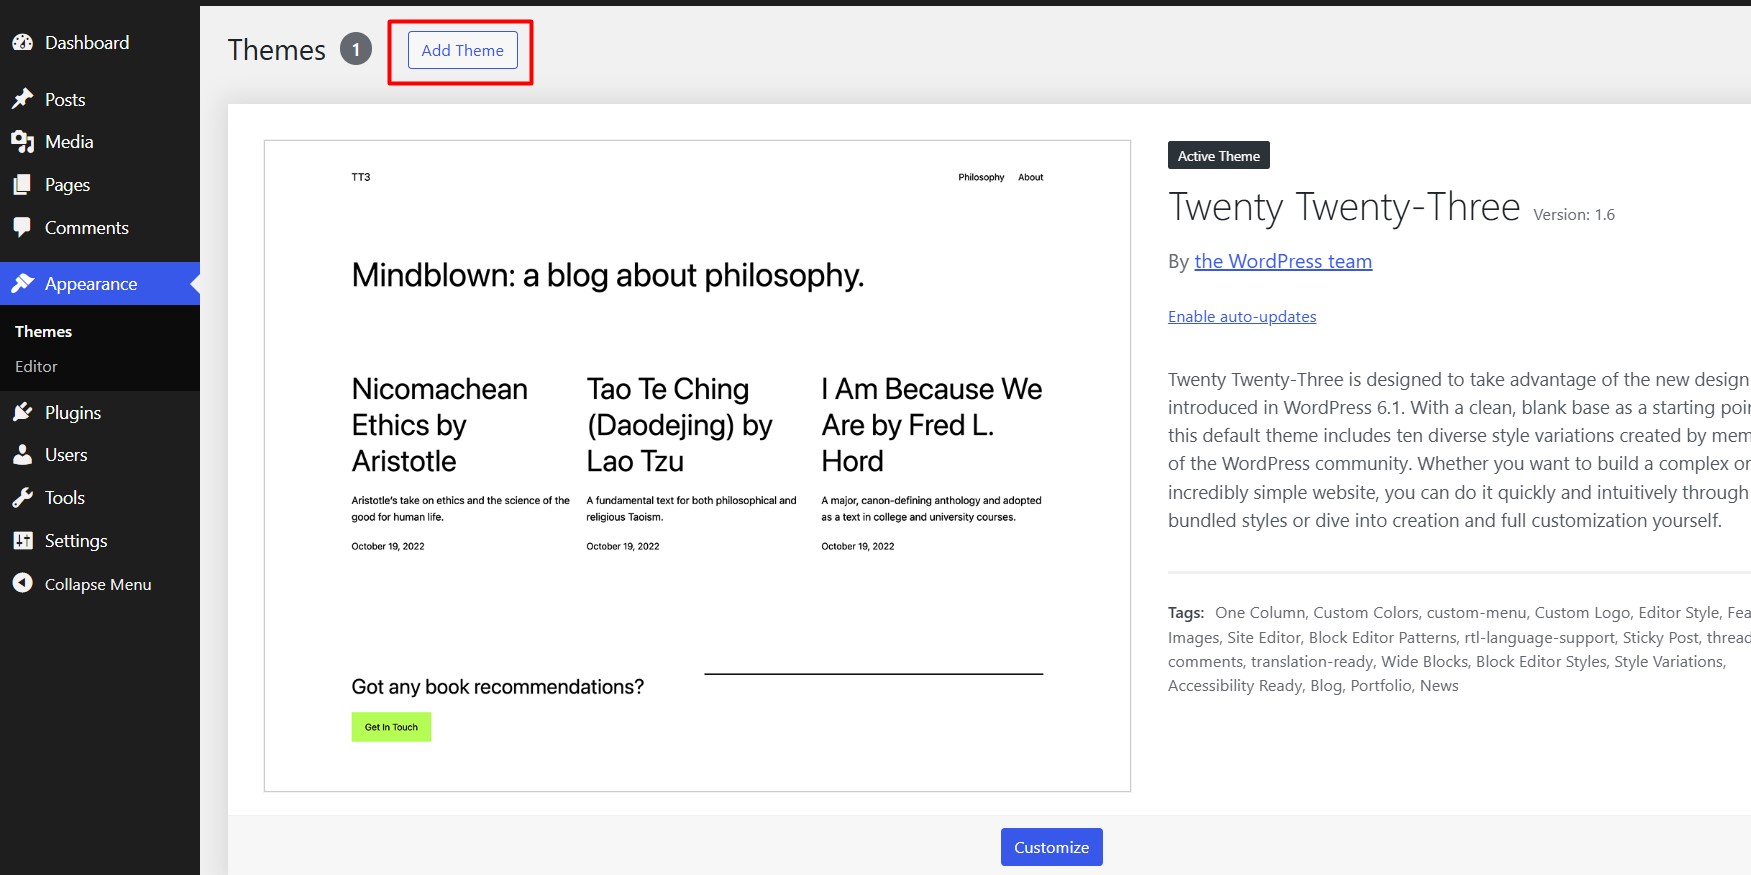The height and width of the screenshot is (875, 1751).
Task: Click the Tools wrench icon
Action: pos(22,497)
